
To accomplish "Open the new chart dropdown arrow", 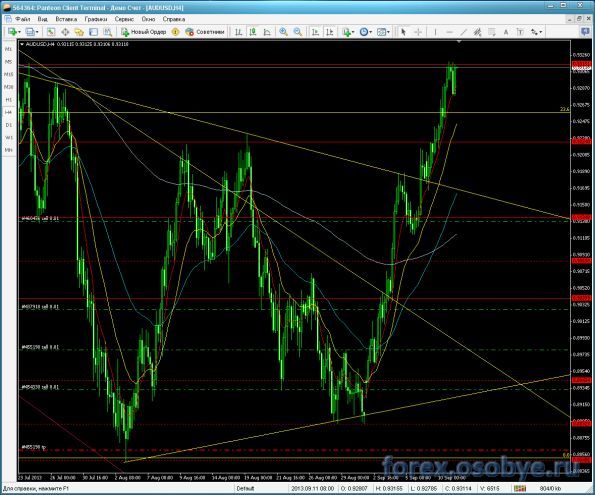I will coord(19,32).
